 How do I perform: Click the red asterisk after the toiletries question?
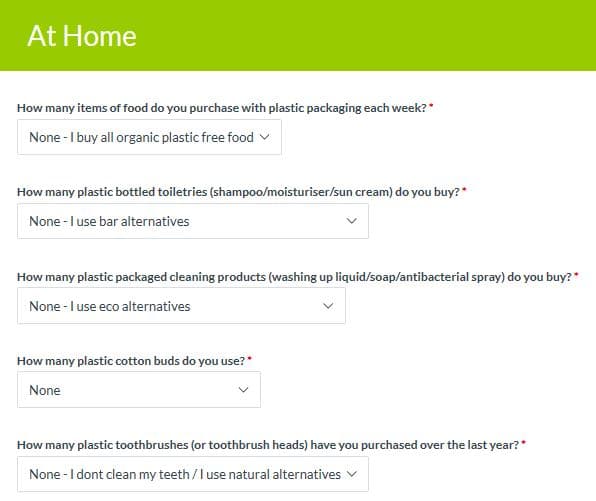[464, 189]
